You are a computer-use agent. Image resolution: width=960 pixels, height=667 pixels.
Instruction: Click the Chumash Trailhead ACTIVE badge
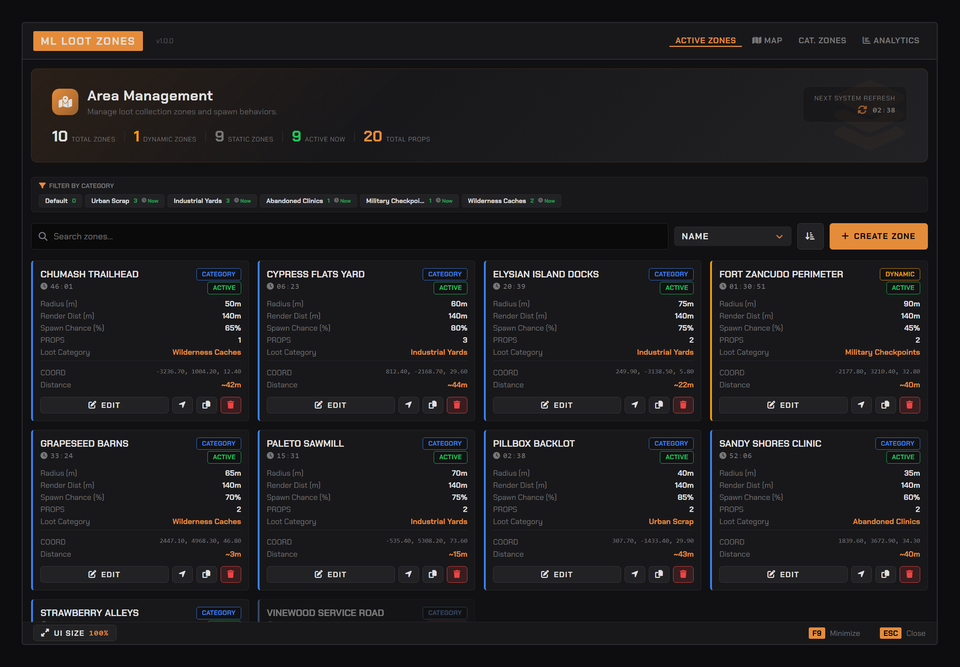224,288
